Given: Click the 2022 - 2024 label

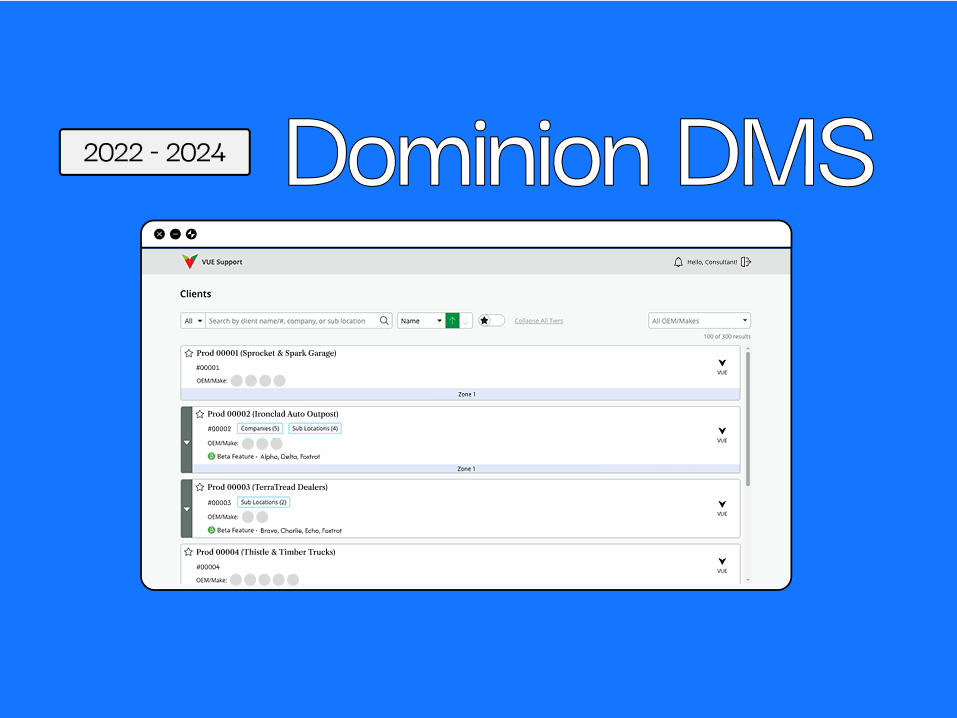Looking at the screenshot, I should click(155, 152).
